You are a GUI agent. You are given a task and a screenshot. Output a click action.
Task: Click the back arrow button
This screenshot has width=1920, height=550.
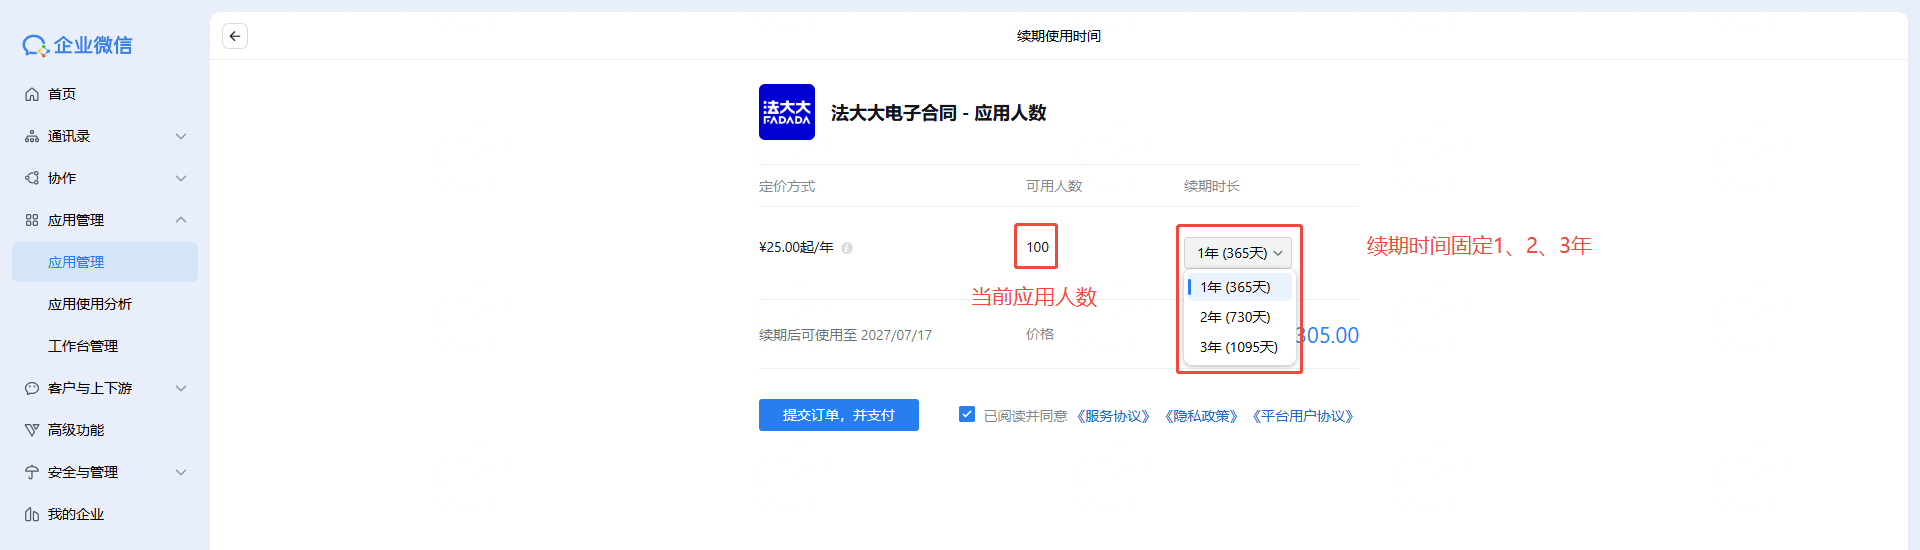(235, 36)
